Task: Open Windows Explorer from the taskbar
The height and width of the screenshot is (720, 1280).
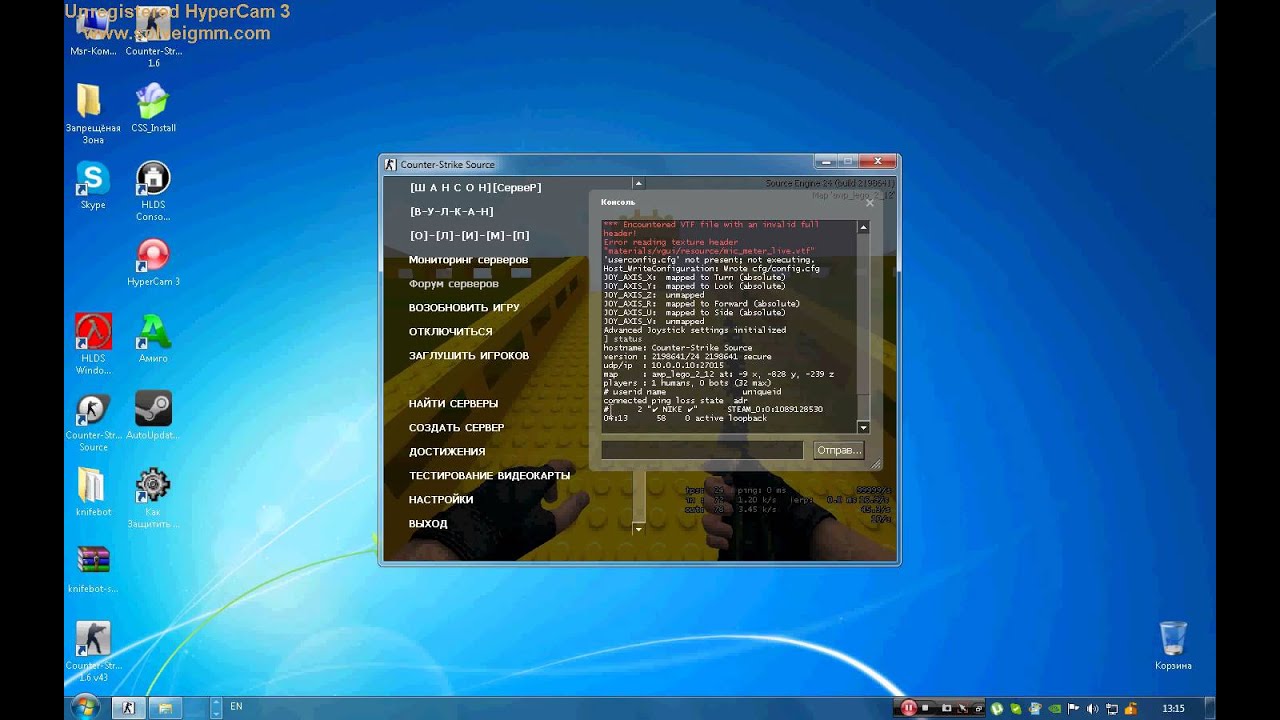Action: coord(164,707)
